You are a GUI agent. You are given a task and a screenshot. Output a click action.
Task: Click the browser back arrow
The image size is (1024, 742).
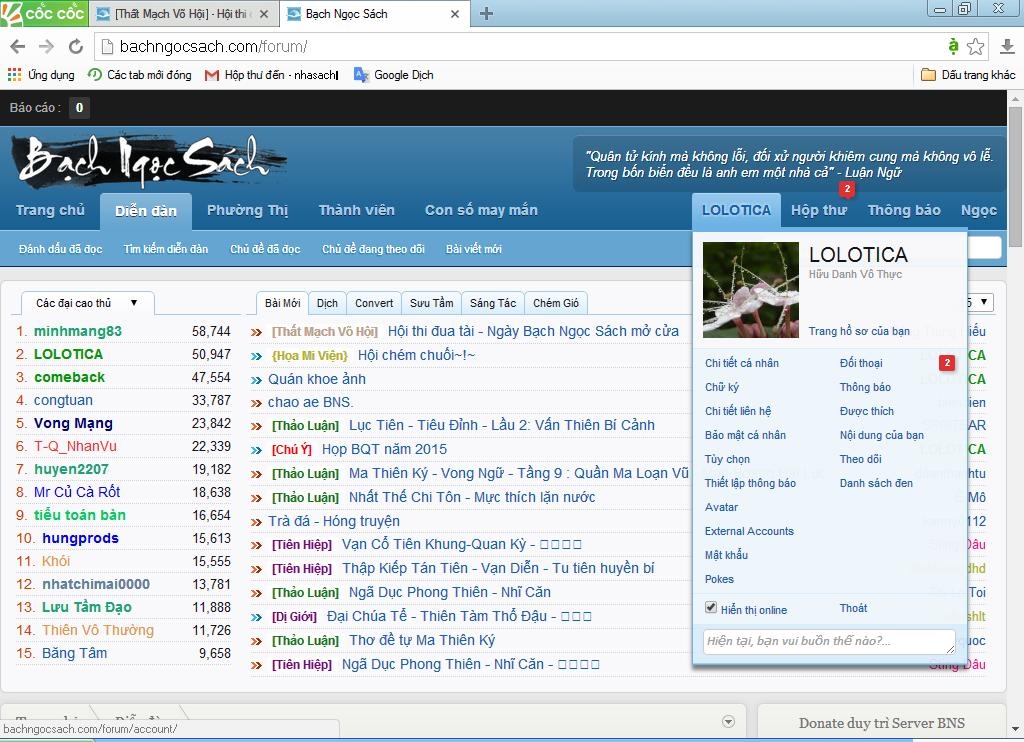pyautogui.click(x=18, y=47)
